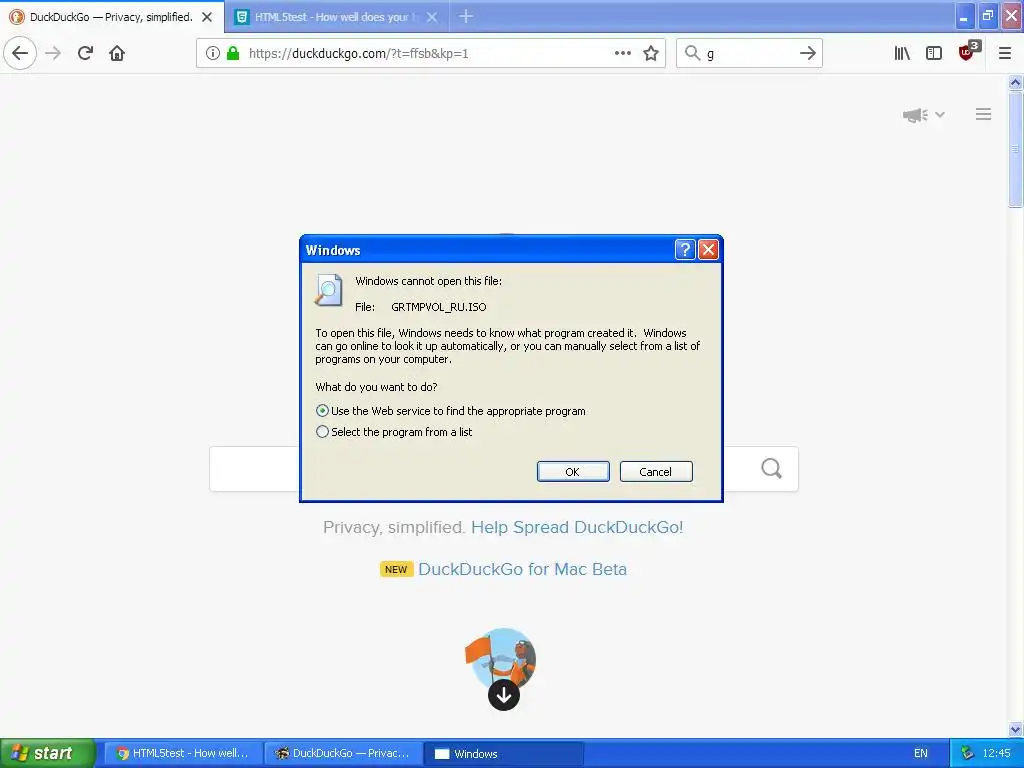This screenshot has height=768, width=1024.
Task: Switch to the HTML5test tab
Action: click(337, 17)
